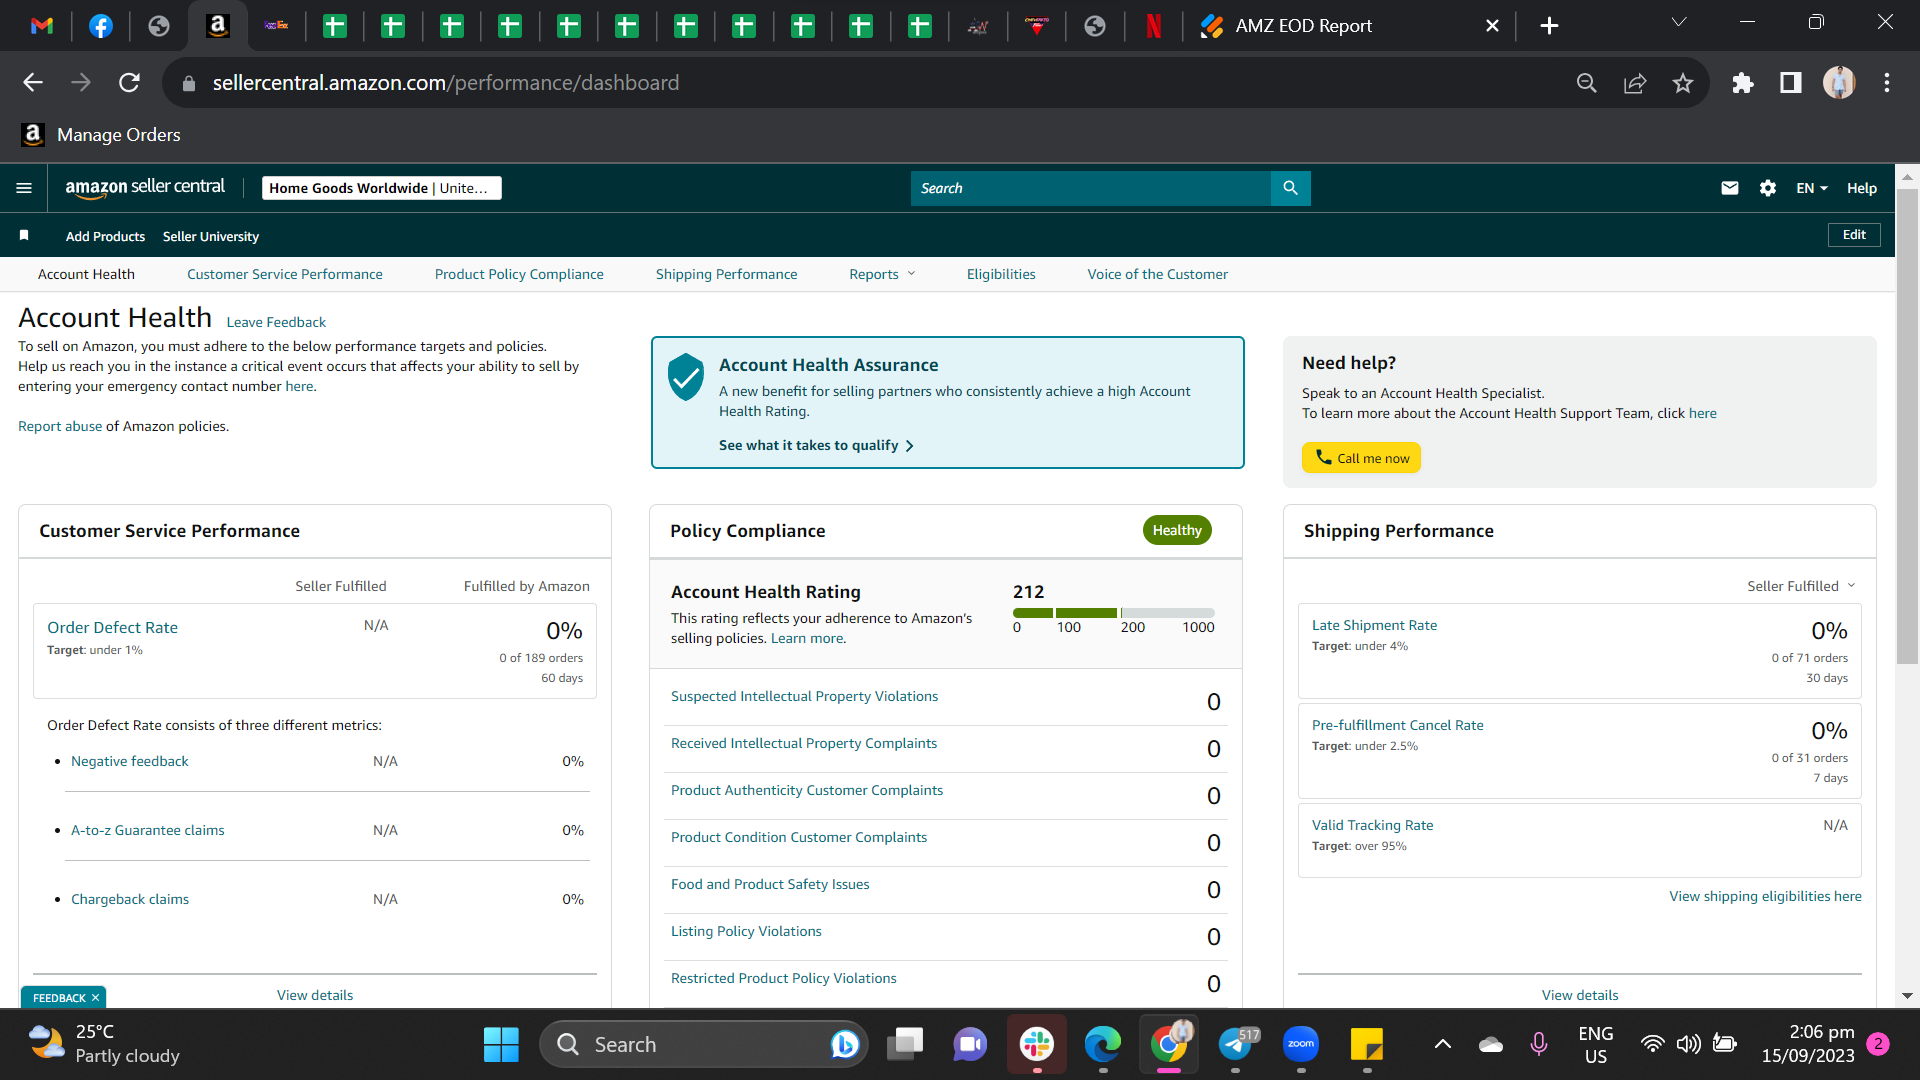Viewport: 1920px width, 1080px height.
Task: Switch to the Netflix browser tab
Action: pos(1153,26)
